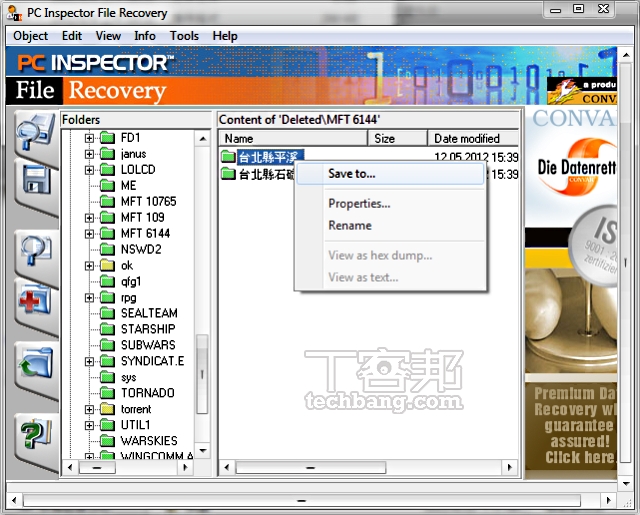Choose Save to... from context menu
640x515 pixels.
[x=352, y=174]
